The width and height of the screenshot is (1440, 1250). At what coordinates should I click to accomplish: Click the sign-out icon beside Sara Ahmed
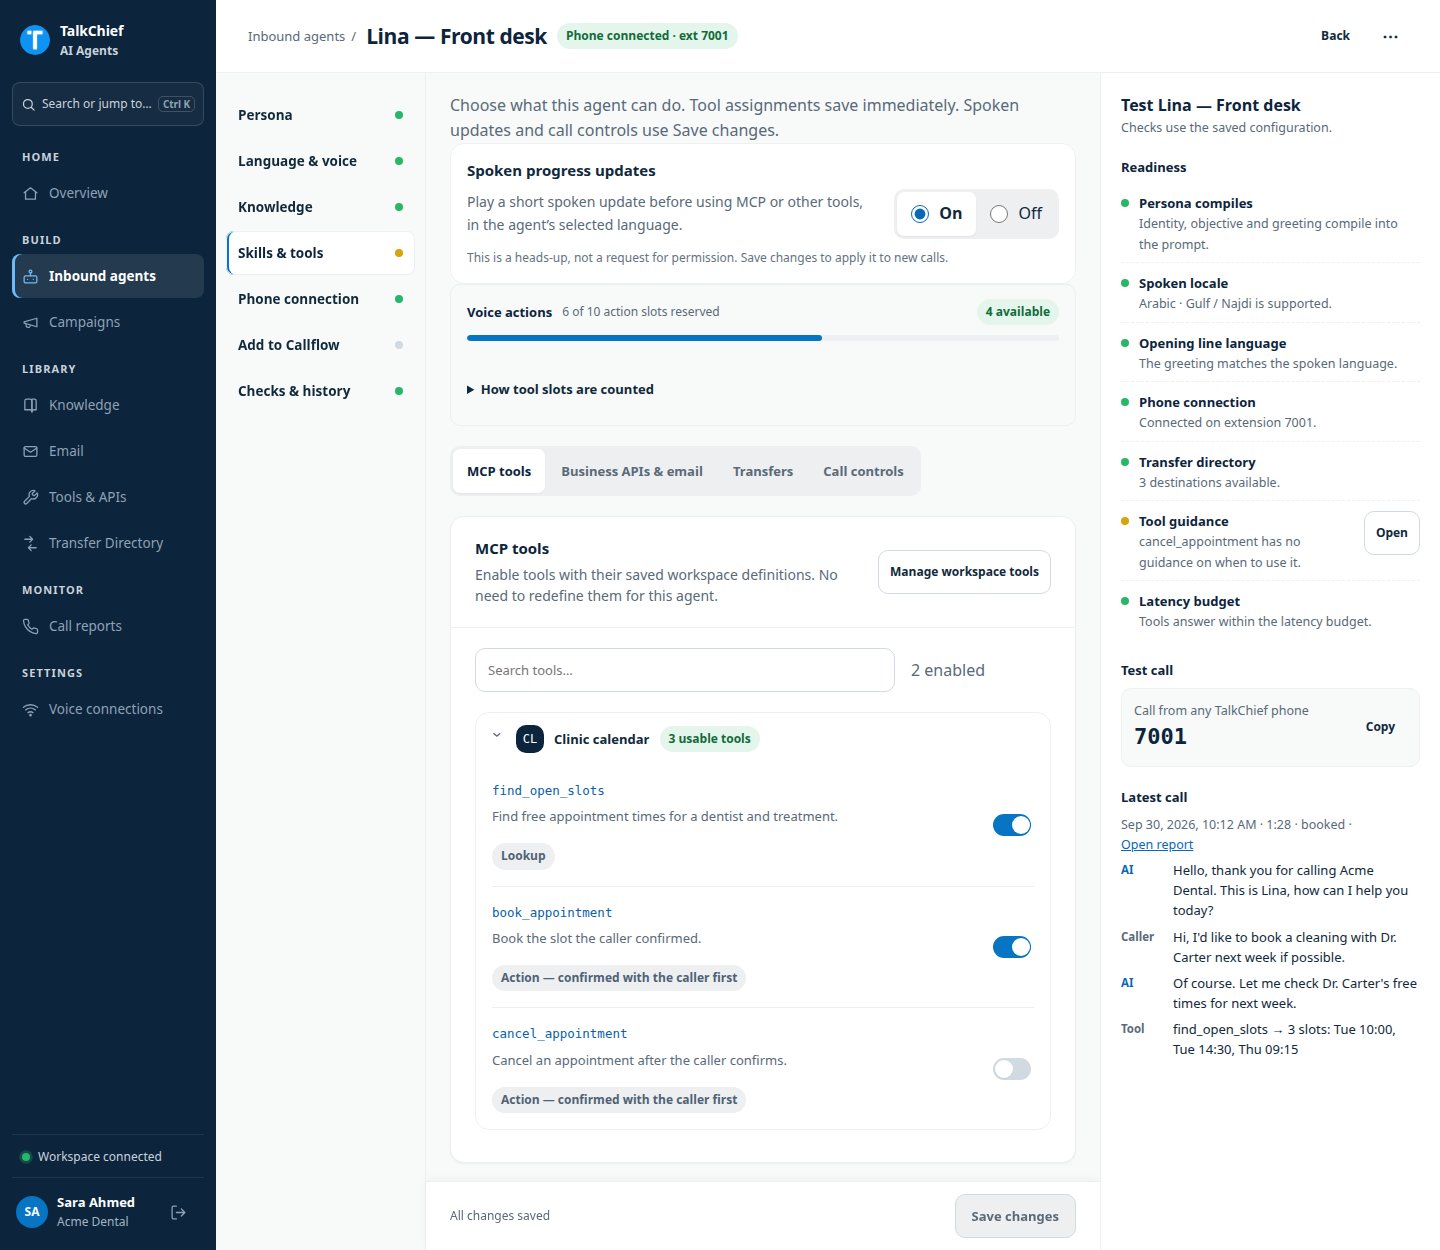[179, 1212]
